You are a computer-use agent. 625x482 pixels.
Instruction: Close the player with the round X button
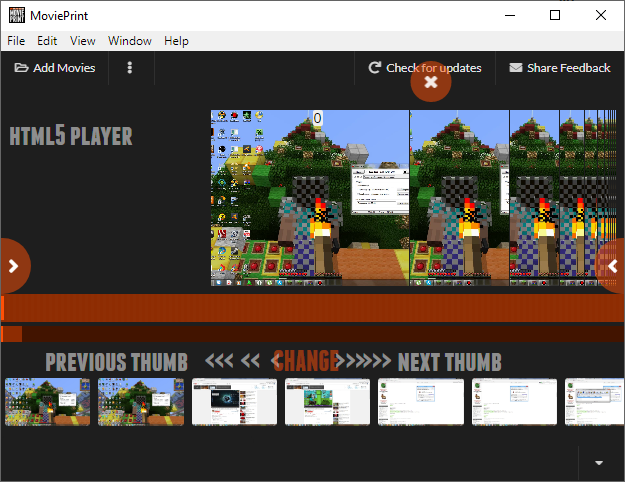pyautogui.click(x=431, y=82)
